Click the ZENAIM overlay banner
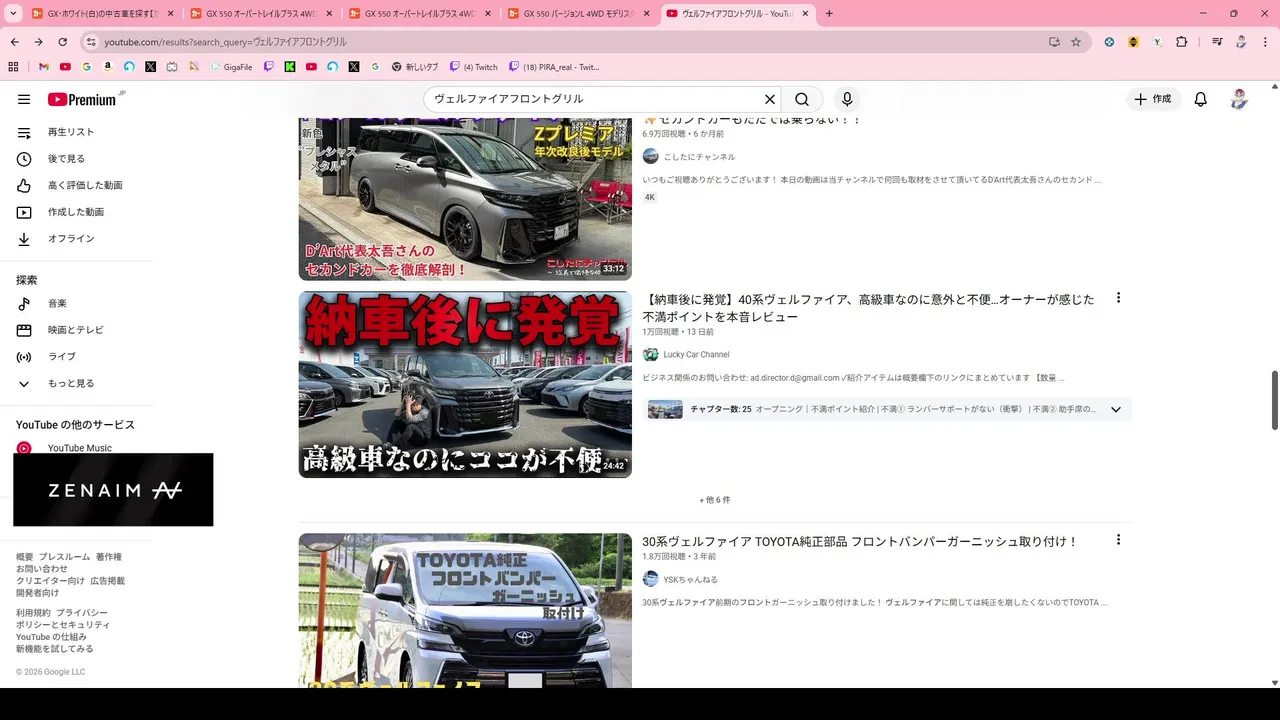This screenshot has width=1280, height=720. pyautogui.click(x=113, y=490)
